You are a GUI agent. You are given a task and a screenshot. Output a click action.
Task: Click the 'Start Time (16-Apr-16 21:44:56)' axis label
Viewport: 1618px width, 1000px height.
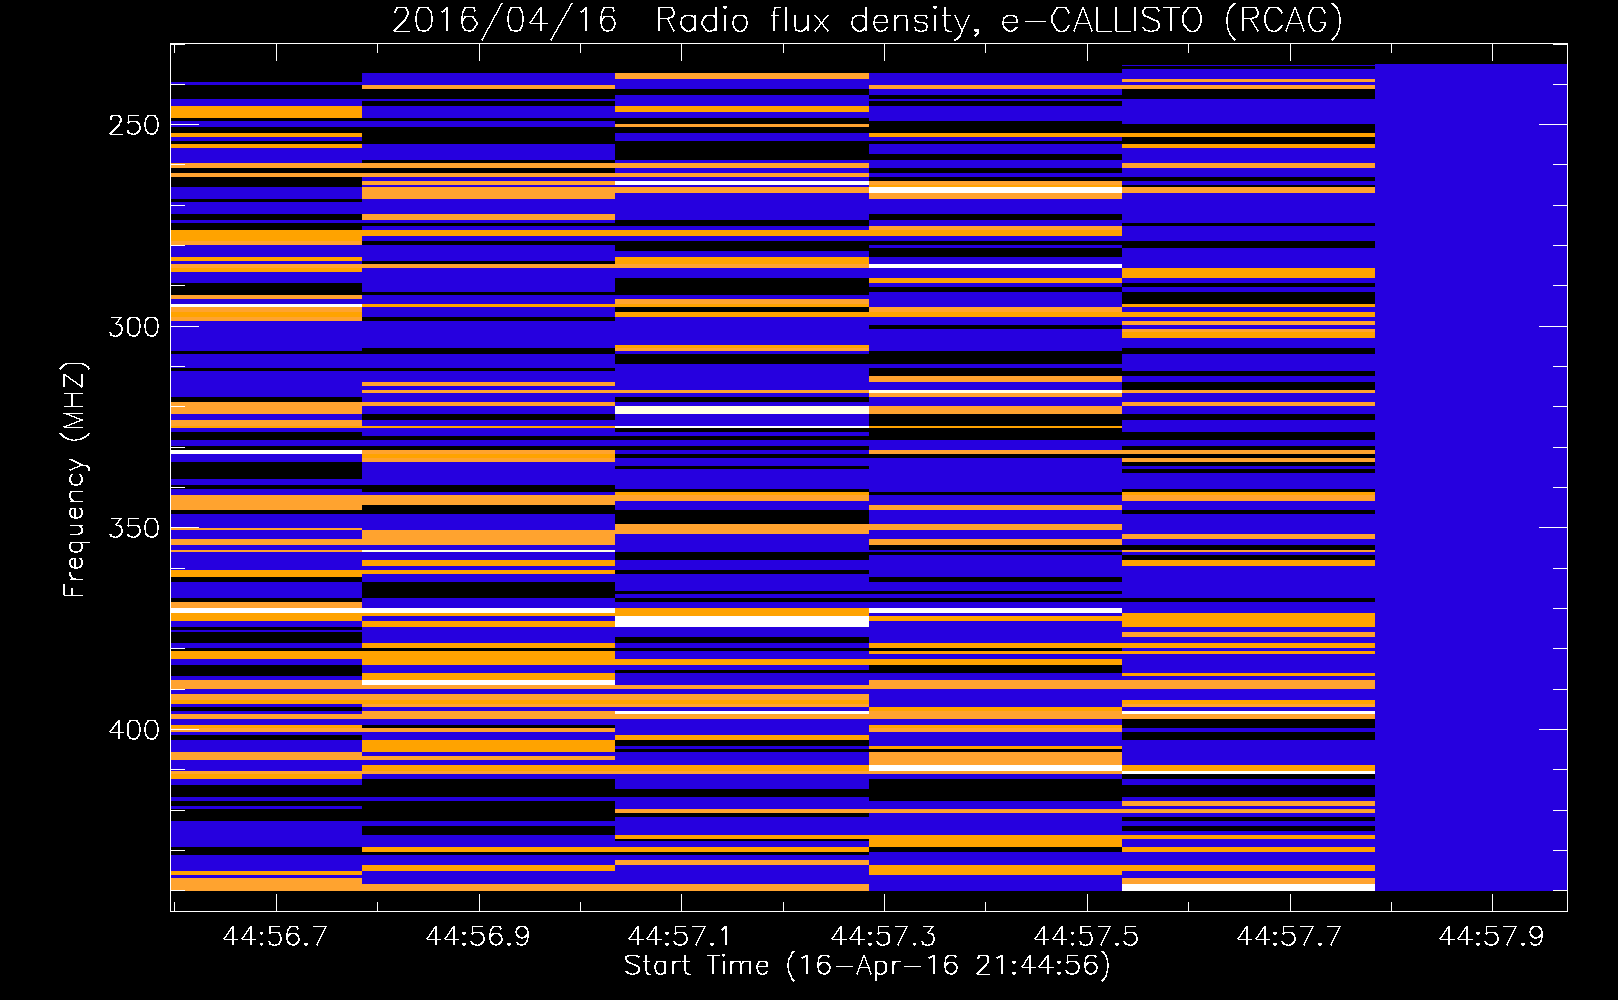click(x=867, y=966)
